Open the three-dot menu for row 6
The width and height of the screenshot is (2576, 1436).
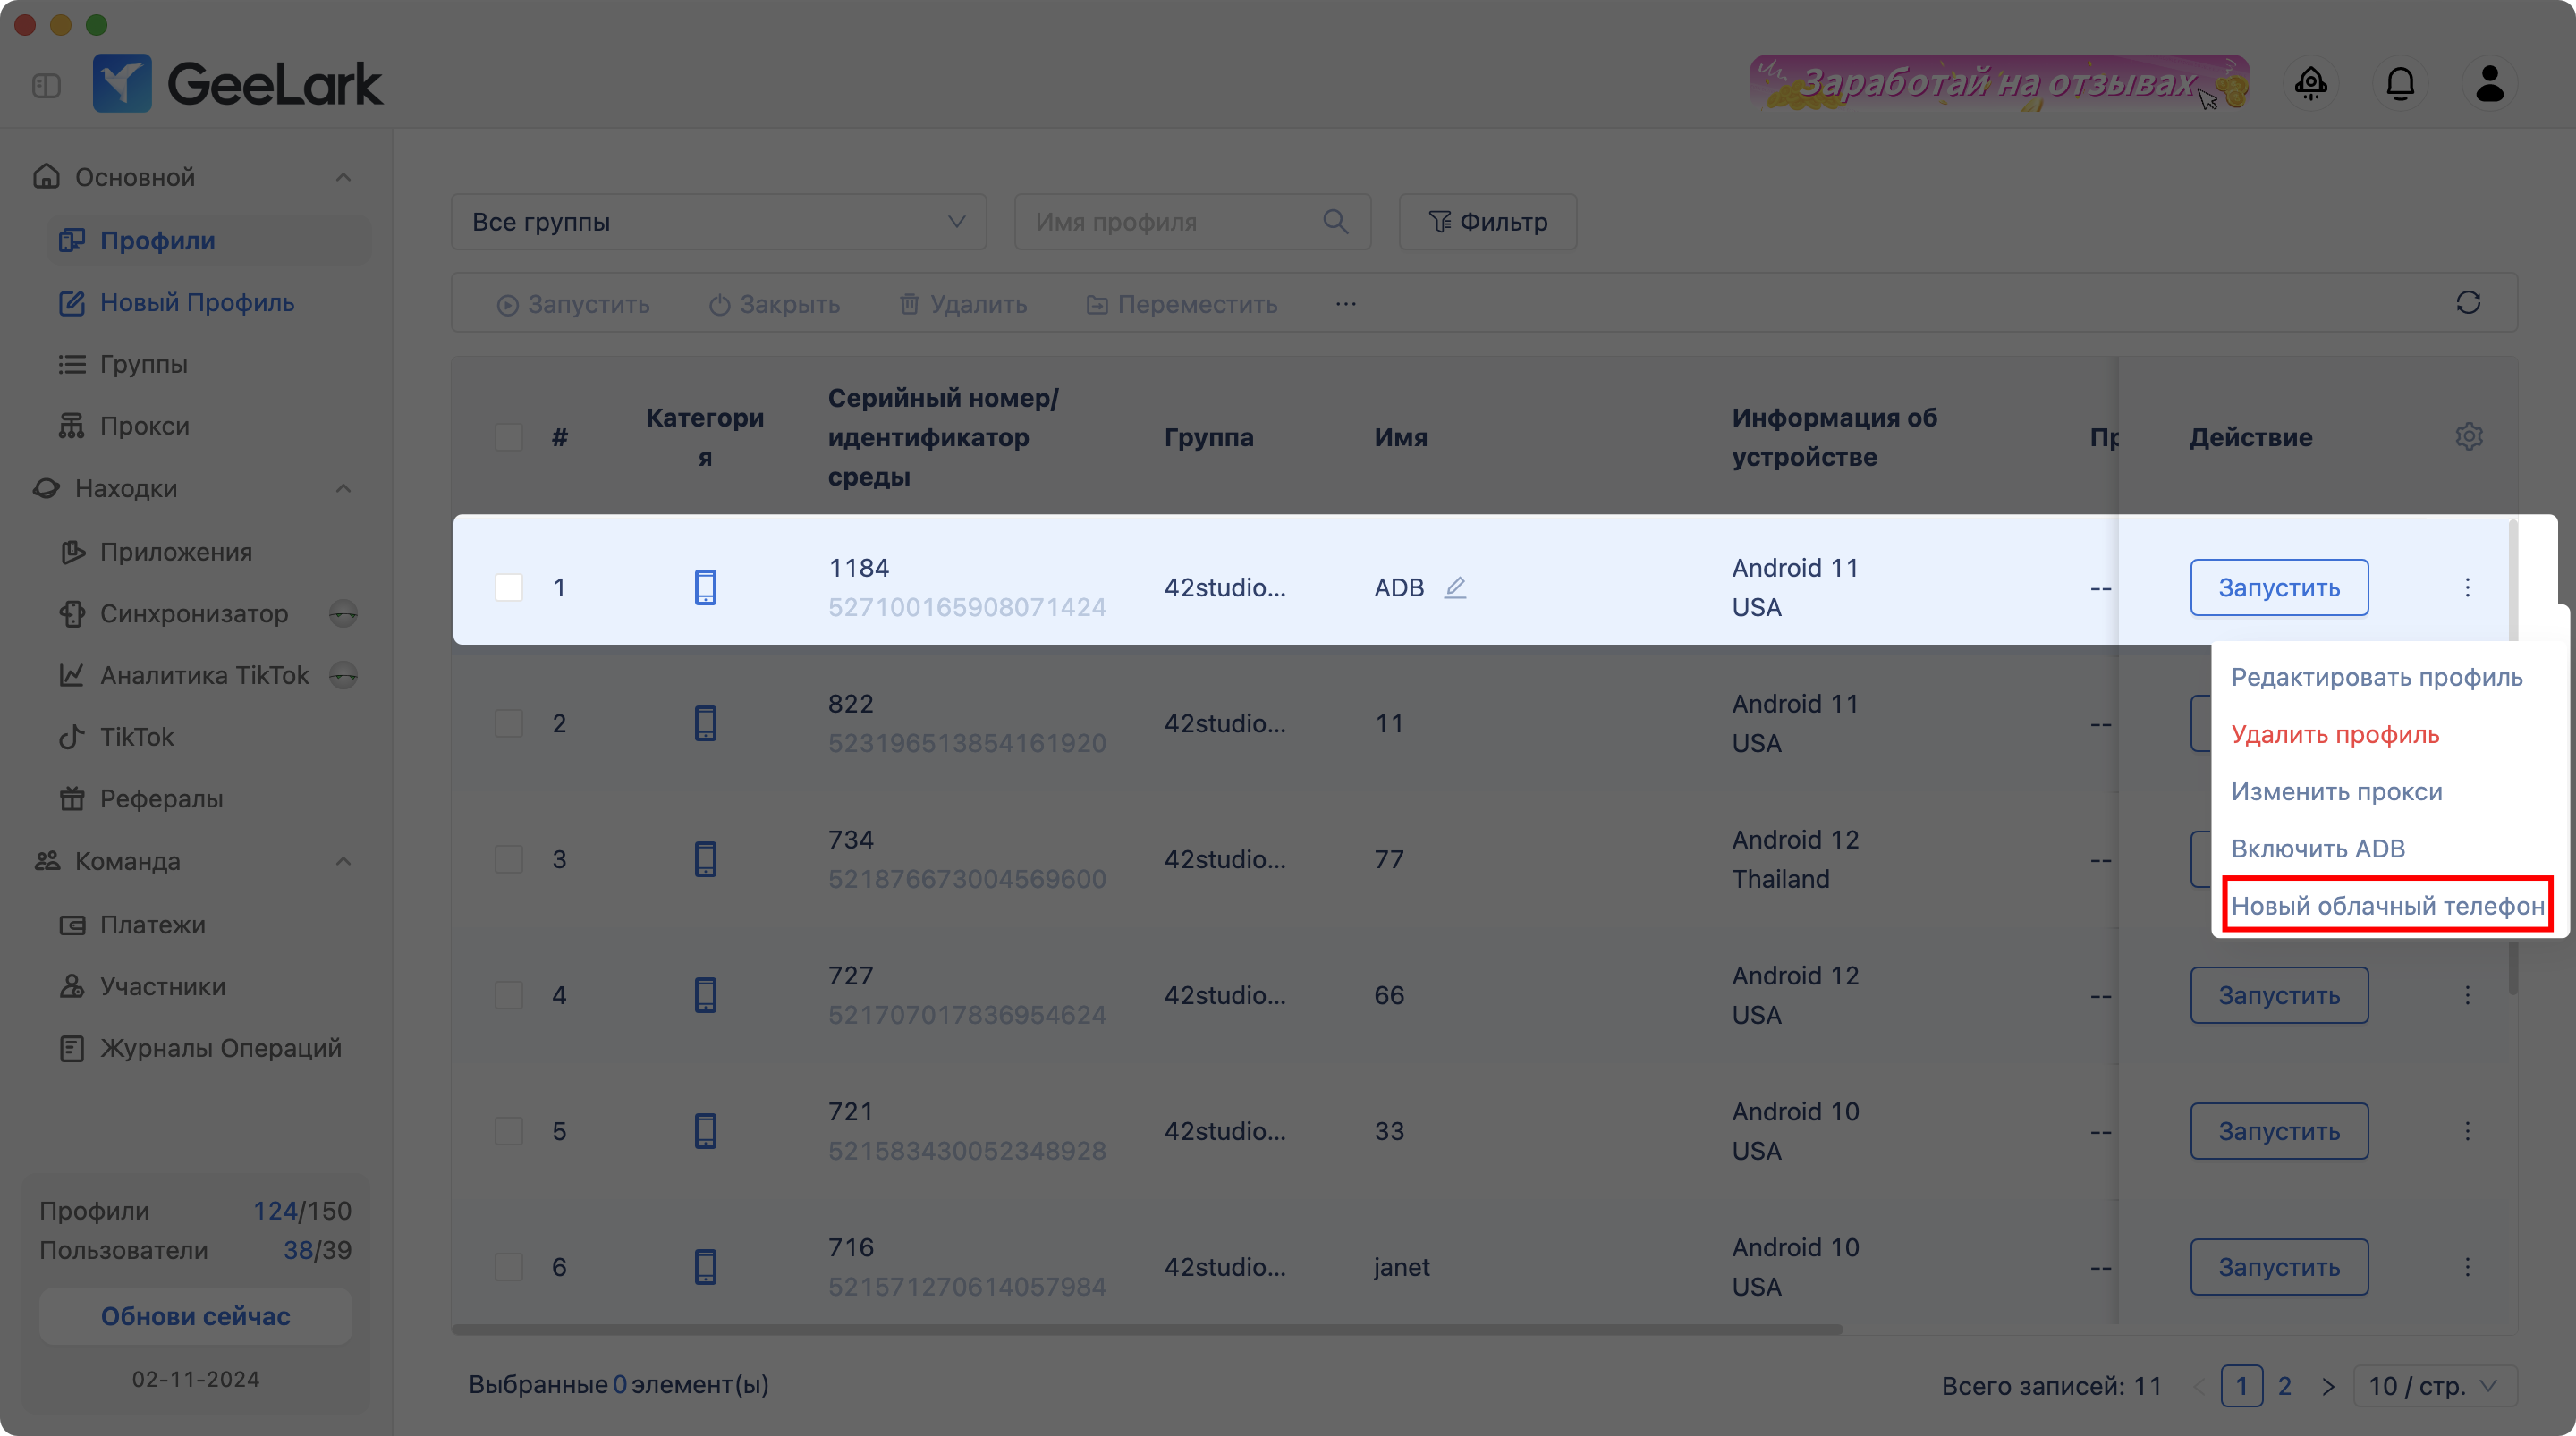coord(2467,1268)
